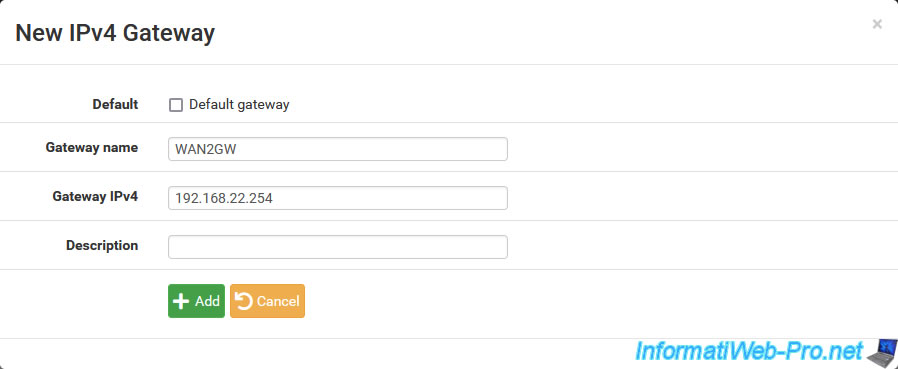The width and height of the screenshot is (898, 369).
Task: Click the 'New IPv4 Gateway' dialog heading
Action: pos(115,33)
